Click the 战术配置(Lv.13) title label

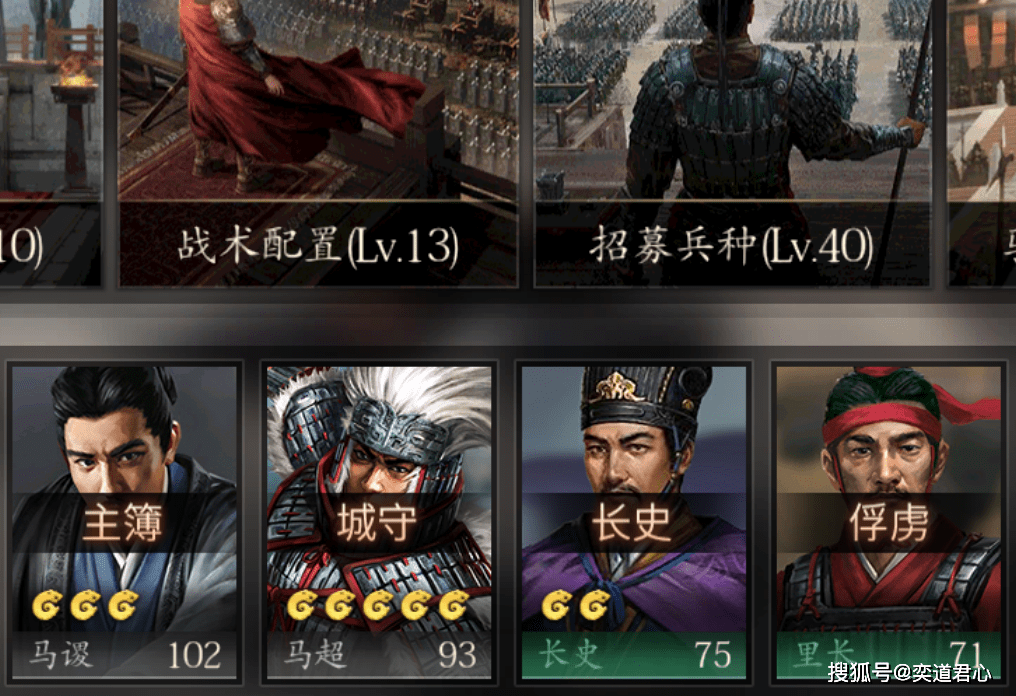pyautogui.click(x=318, y=246)
